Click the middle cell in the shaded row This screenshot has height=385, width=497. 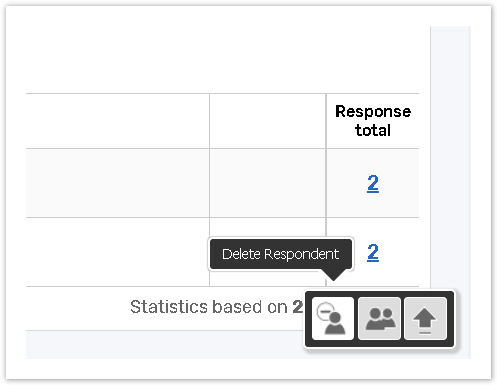coord(268,183)
